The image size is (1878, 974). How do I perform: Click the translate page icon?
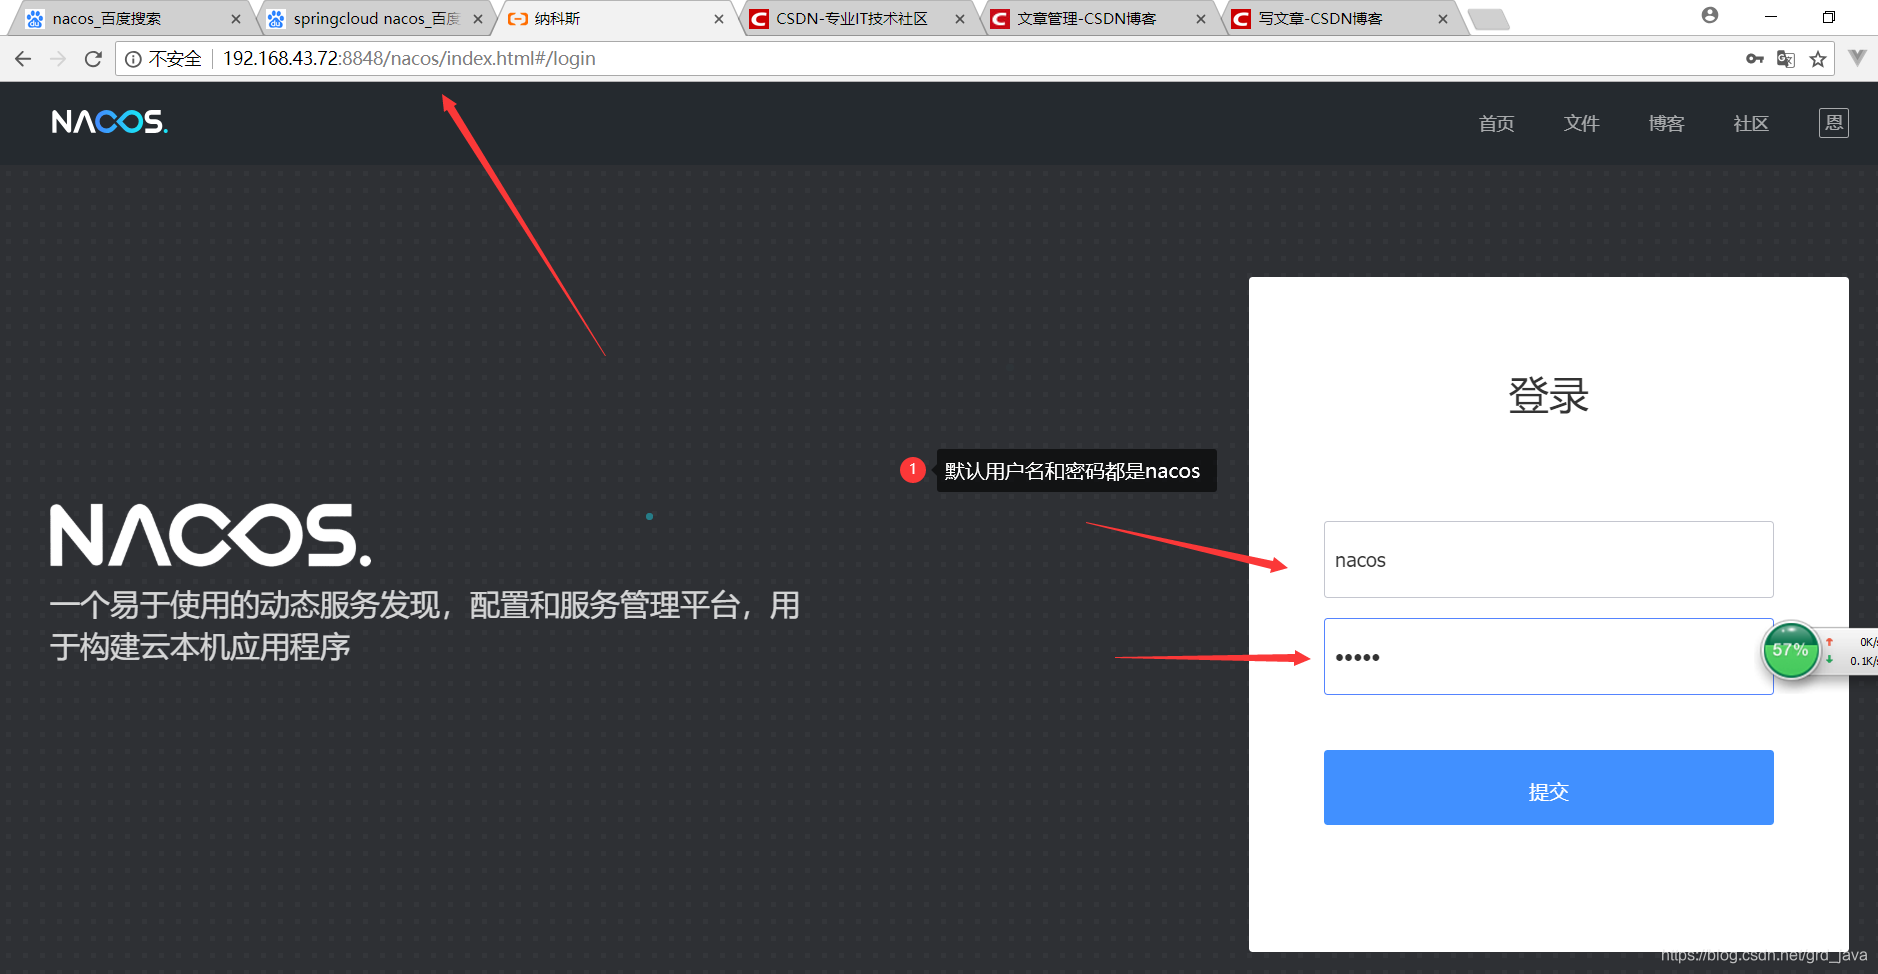click(x=1786, y=59)
